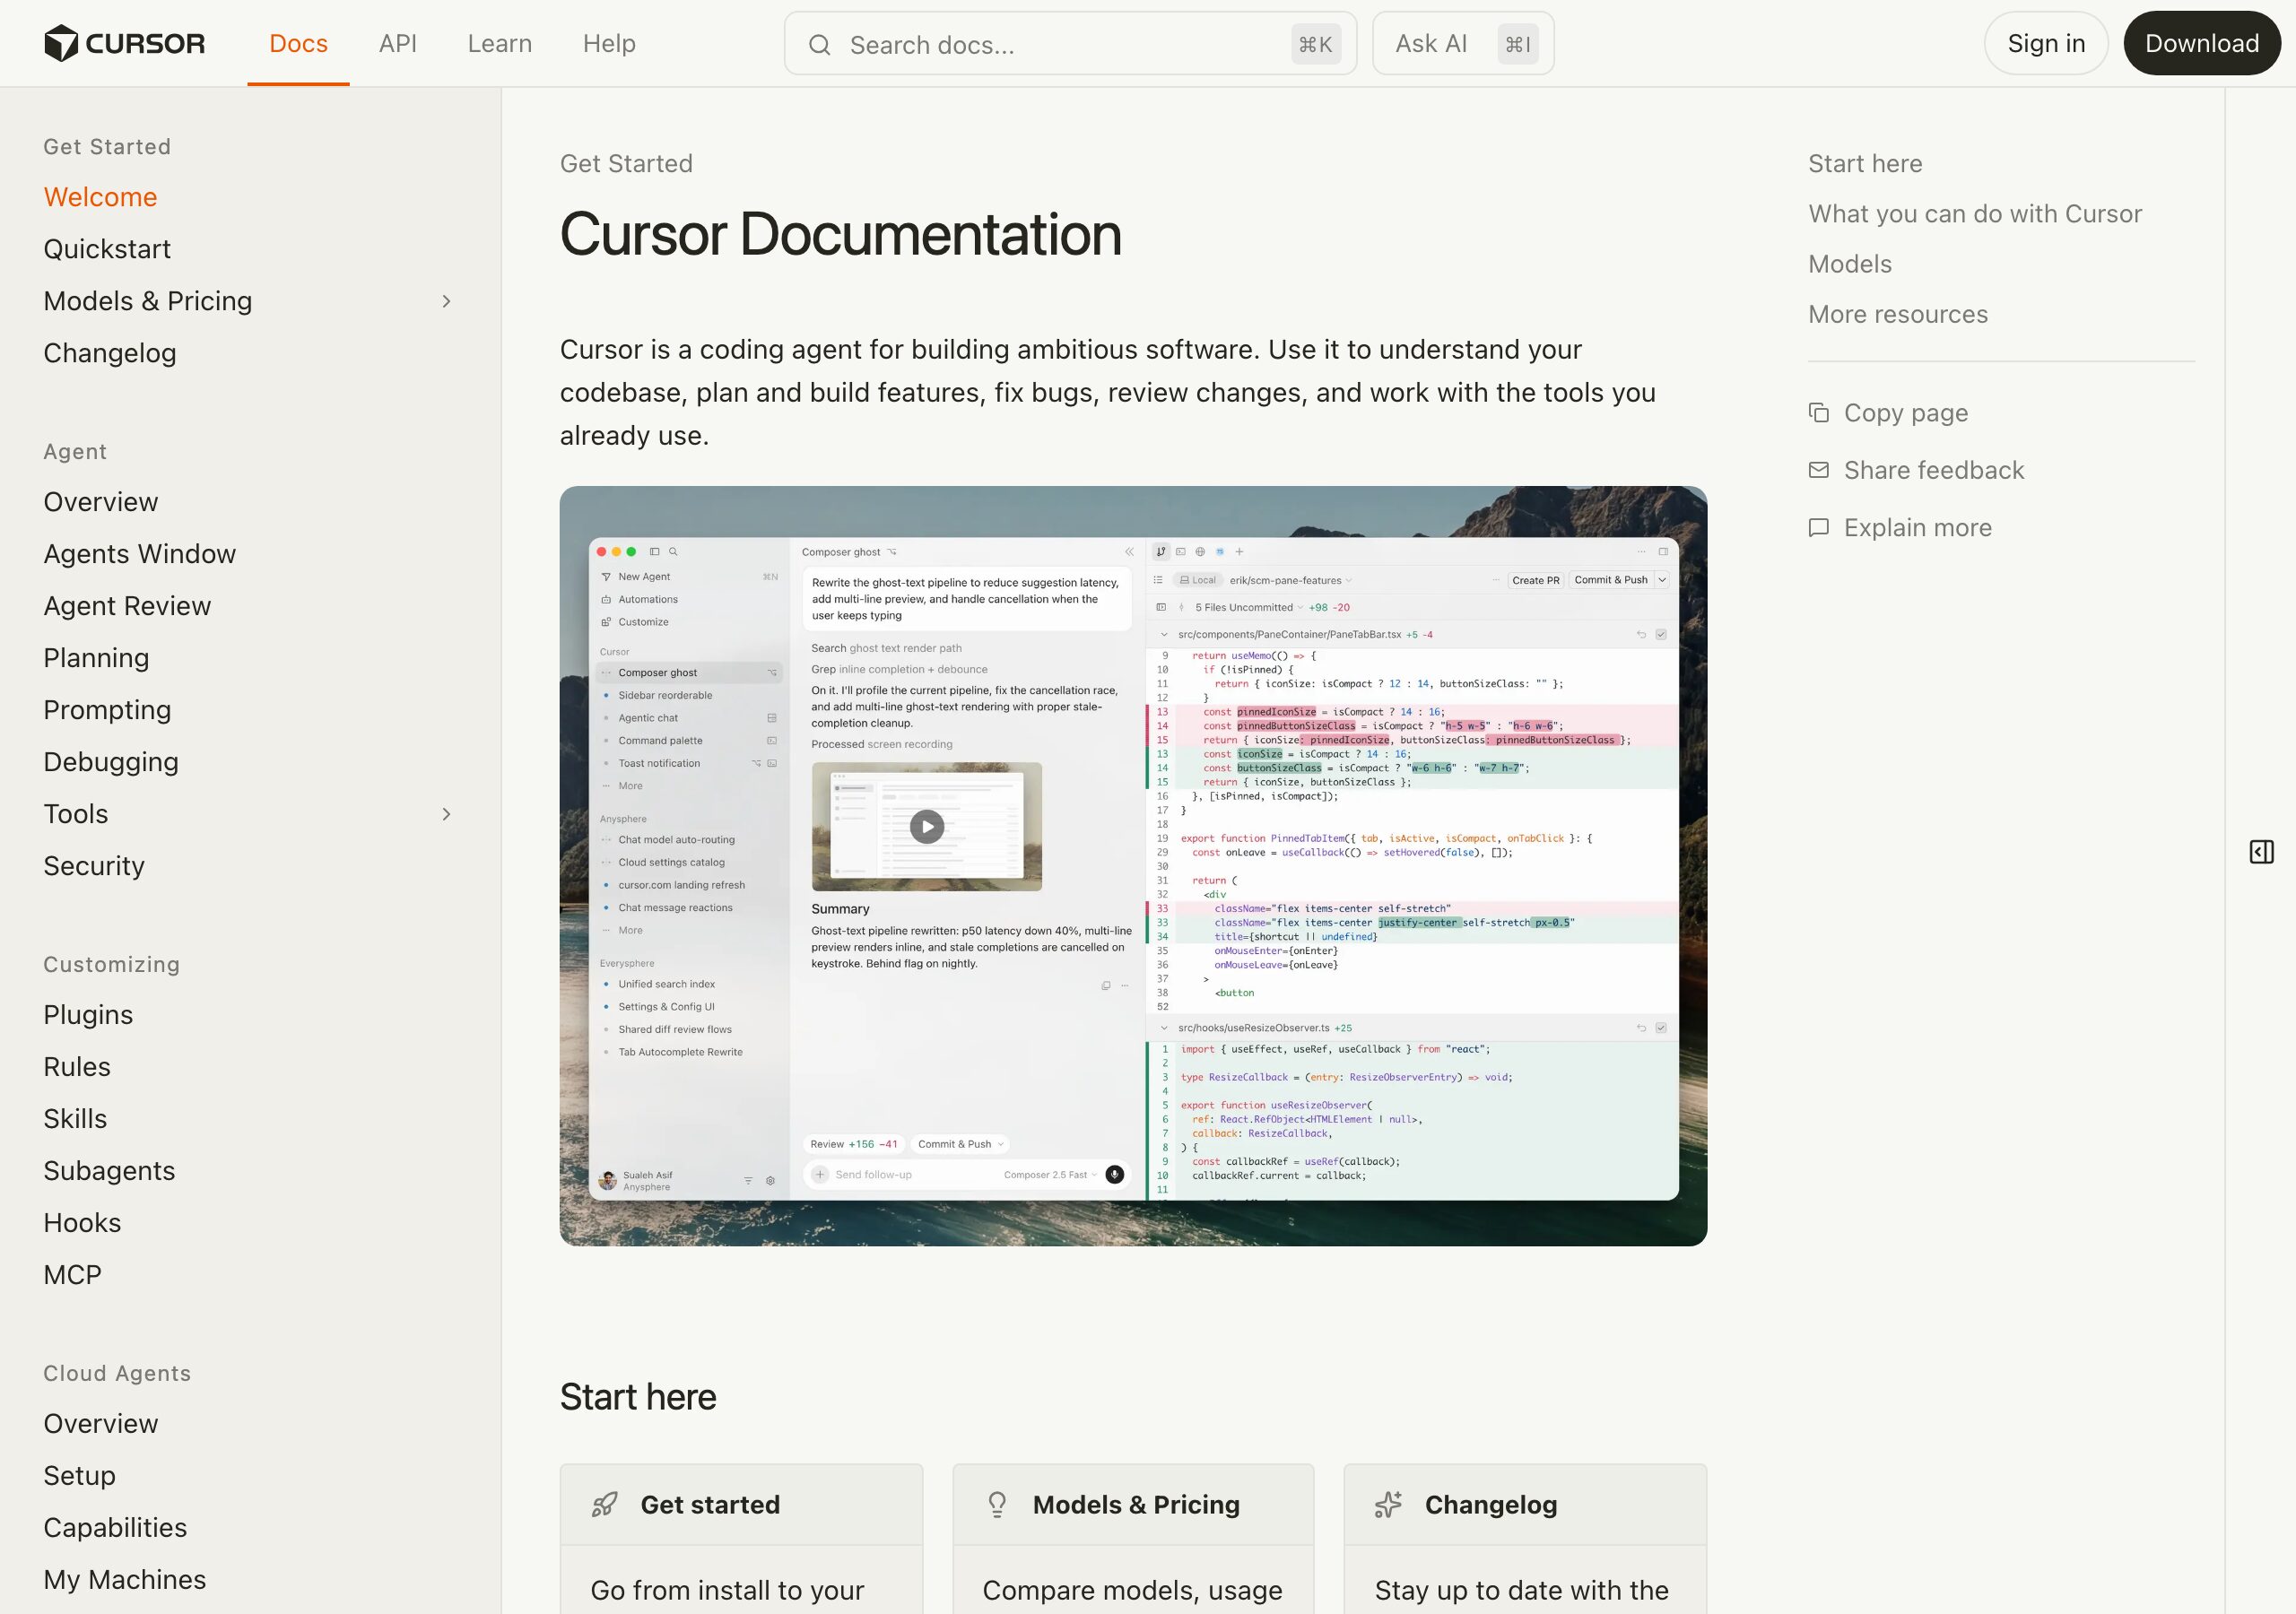Open Subagents page
Image resolution: width=2296 pixels, height=1614 pixels.
click(109, 1172)
